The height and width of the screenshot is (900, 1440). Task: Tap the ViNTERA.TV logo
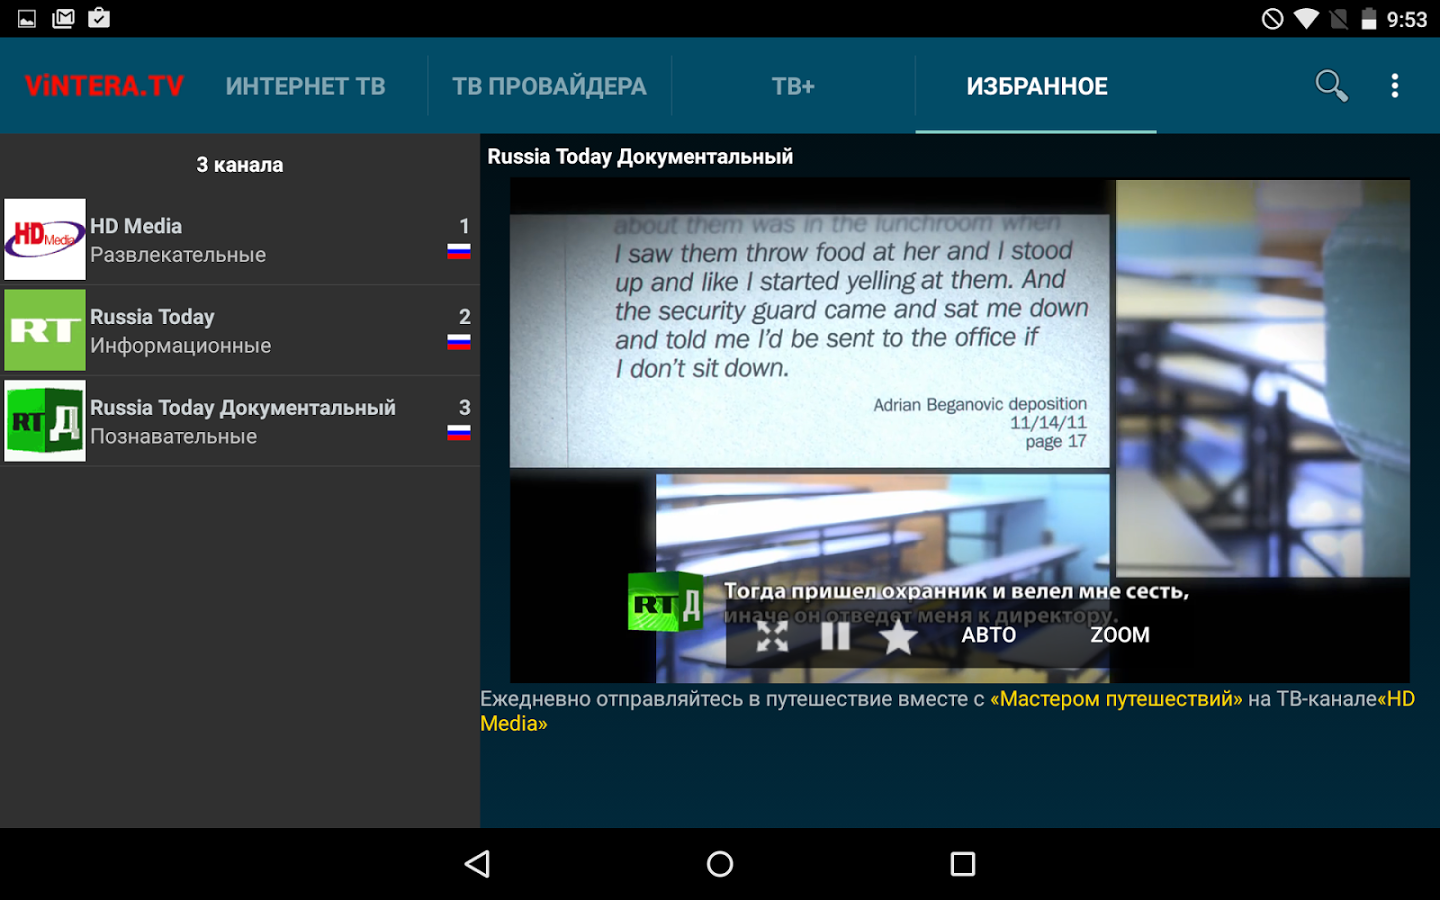(x=104, y=86)
